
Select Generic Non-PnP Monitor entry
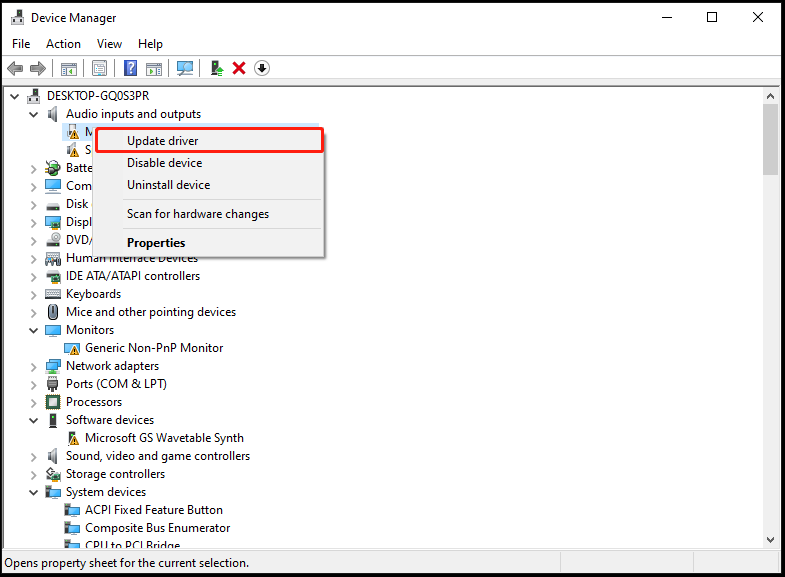154,348
